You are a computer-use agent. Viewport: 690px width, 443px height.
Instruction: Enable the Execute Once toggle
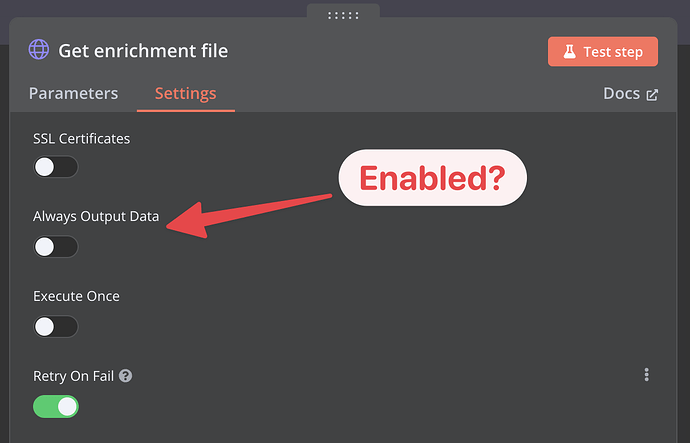pyautogui.click(x=56, y=326)
